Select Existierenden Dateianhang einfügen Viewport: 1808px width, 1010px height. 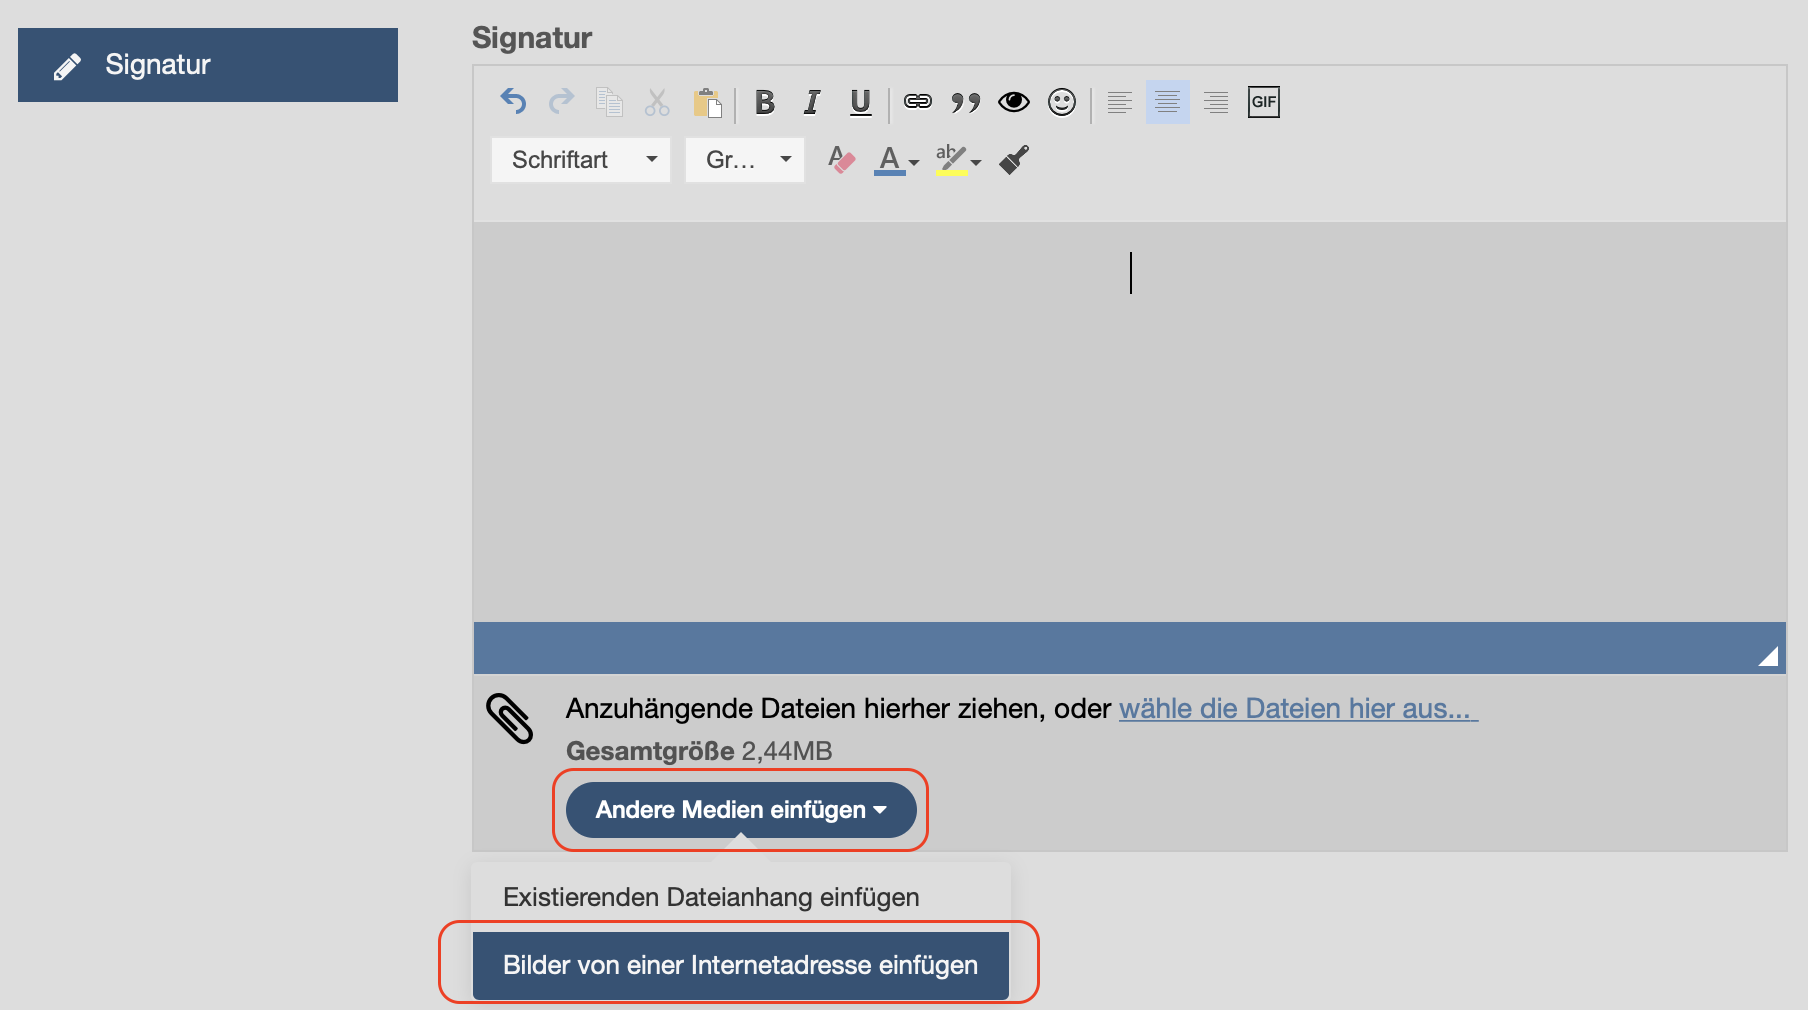tap(711, 897)
